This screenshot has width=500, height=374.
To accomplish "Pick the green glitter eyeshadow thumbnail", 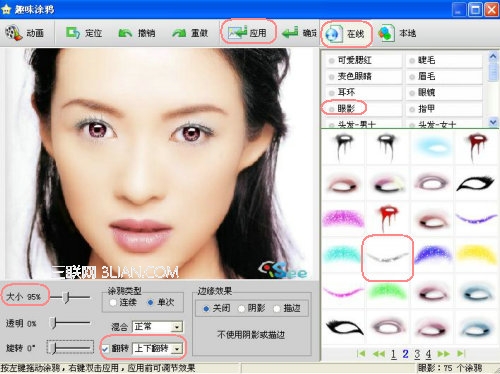I will click(x=387, y=292).
